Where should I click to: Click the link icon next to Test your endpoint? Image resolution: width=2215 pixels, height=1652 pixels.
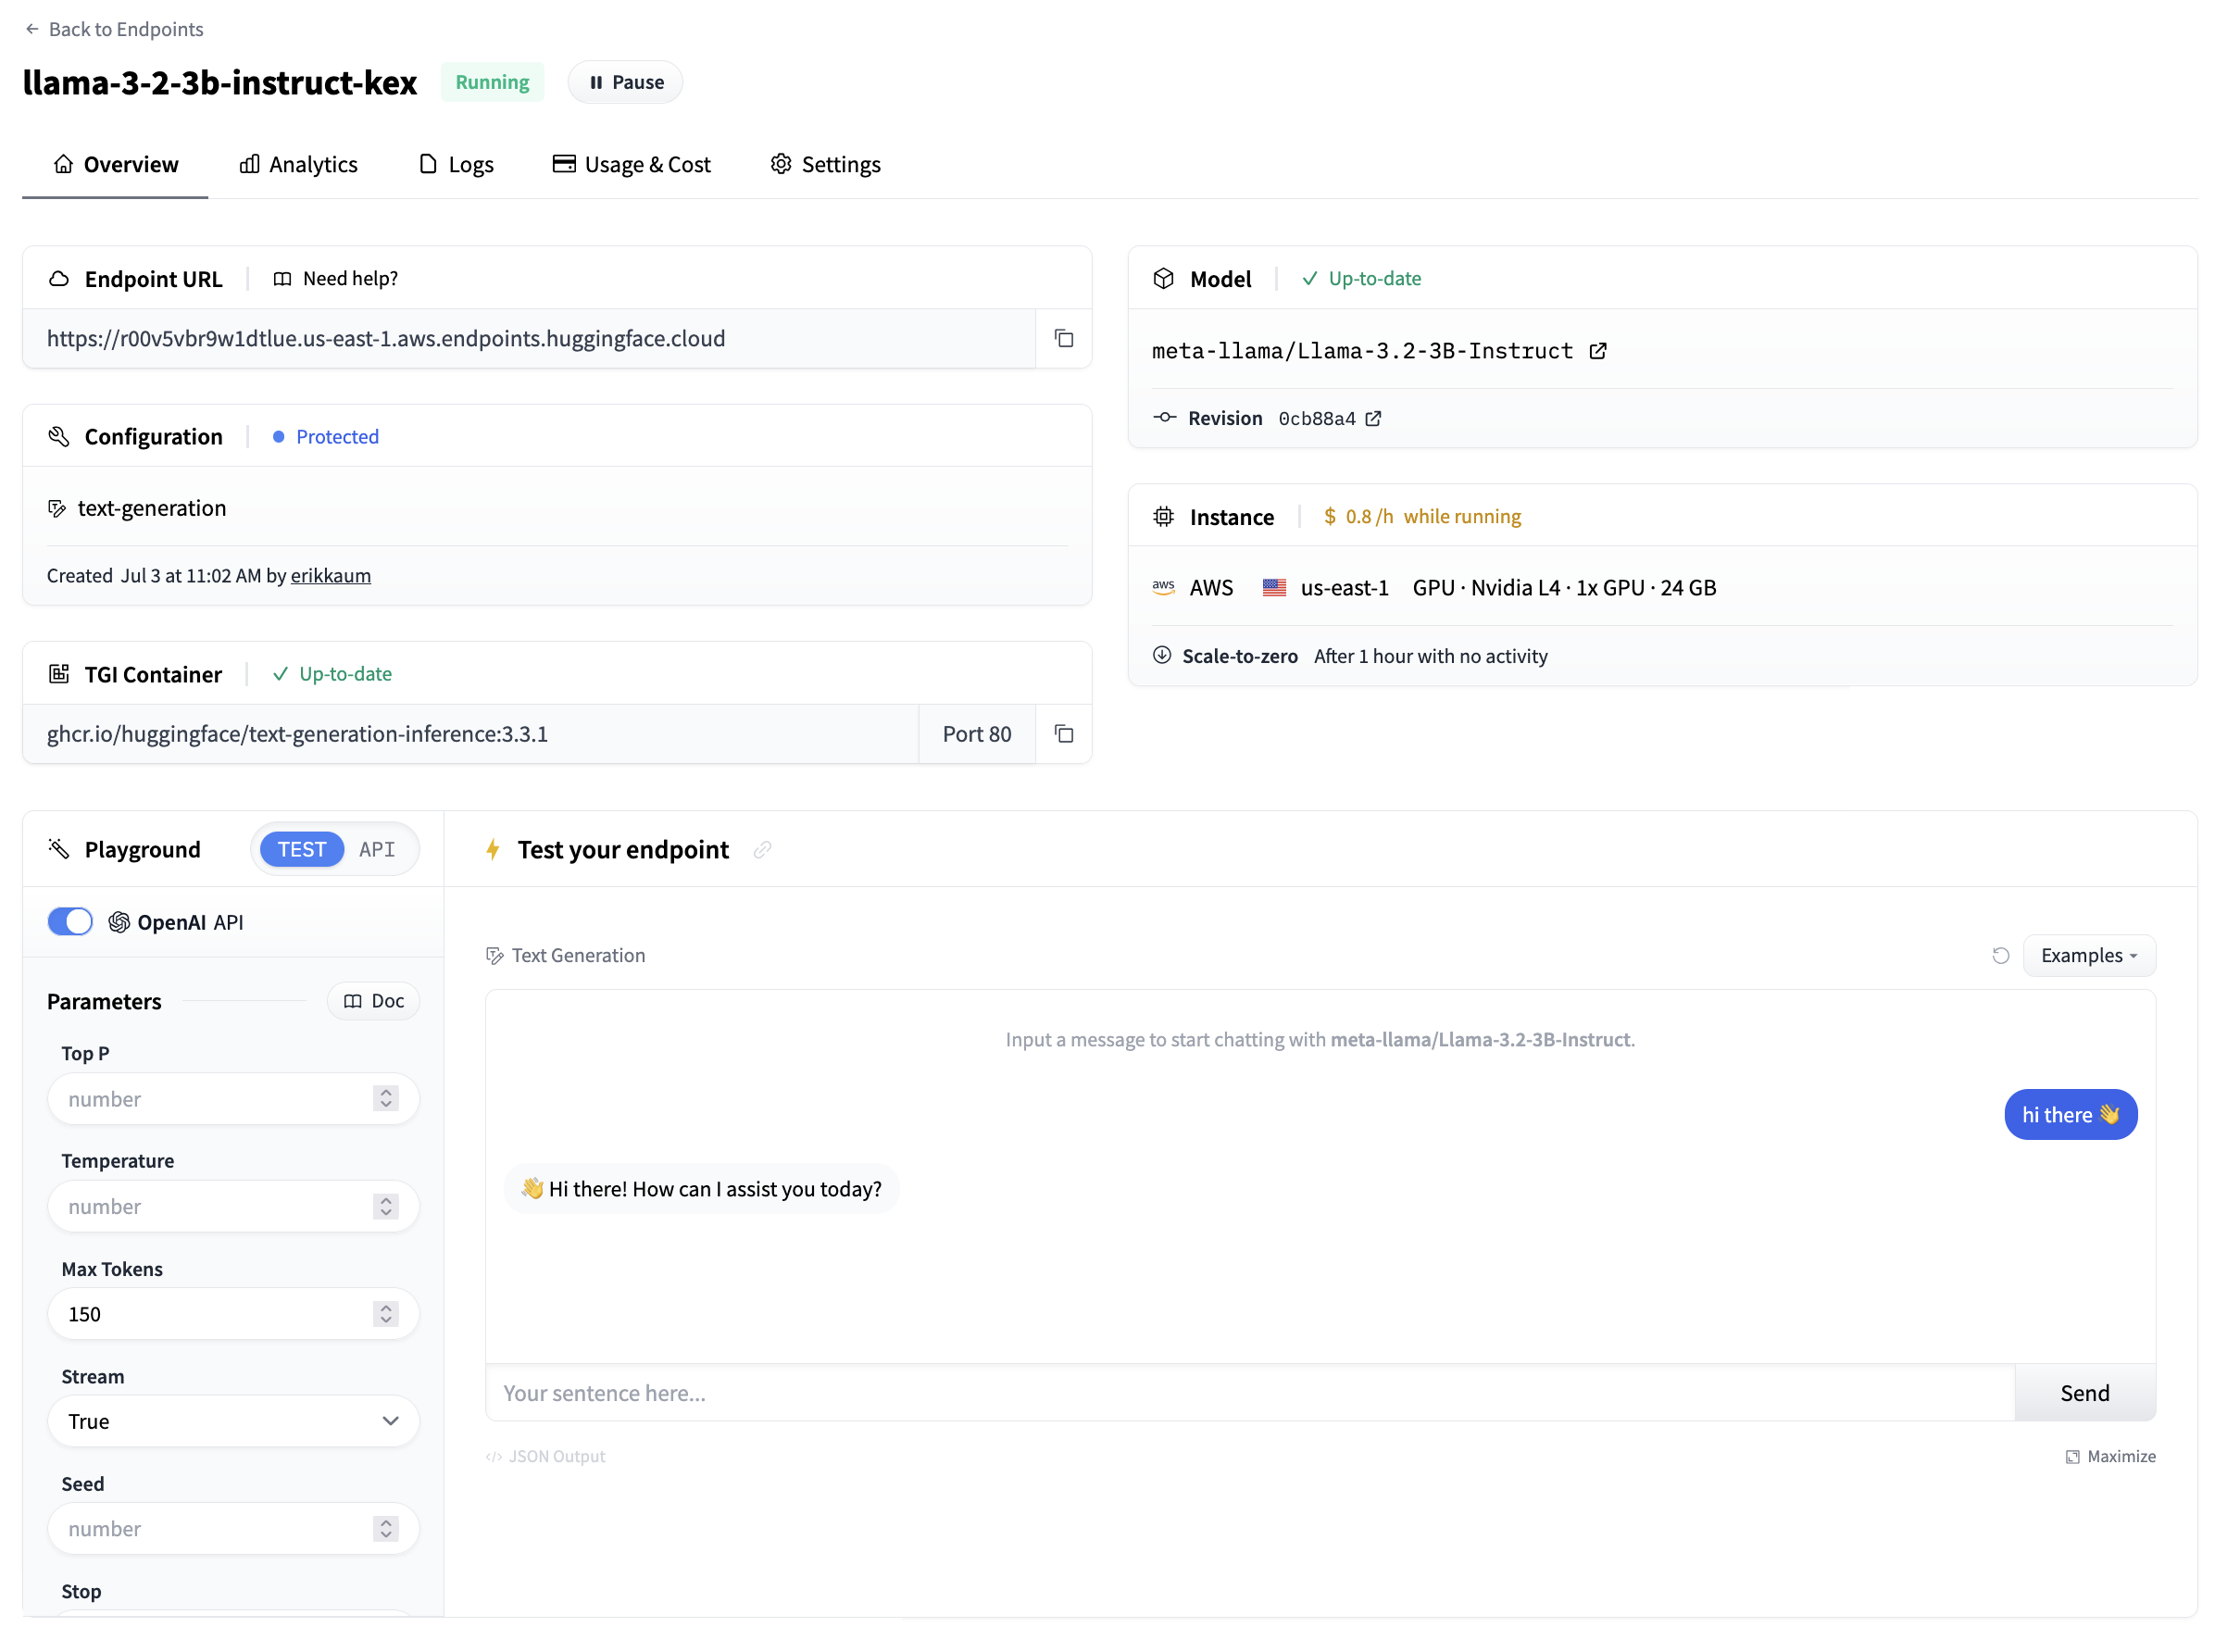pyautogui.click(x=762, y=850)
